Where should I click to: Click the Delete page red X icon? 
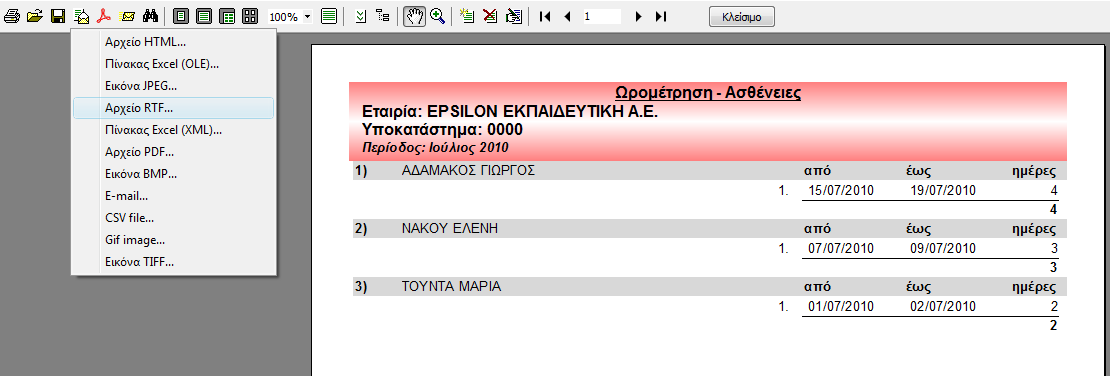coord(490,16)
